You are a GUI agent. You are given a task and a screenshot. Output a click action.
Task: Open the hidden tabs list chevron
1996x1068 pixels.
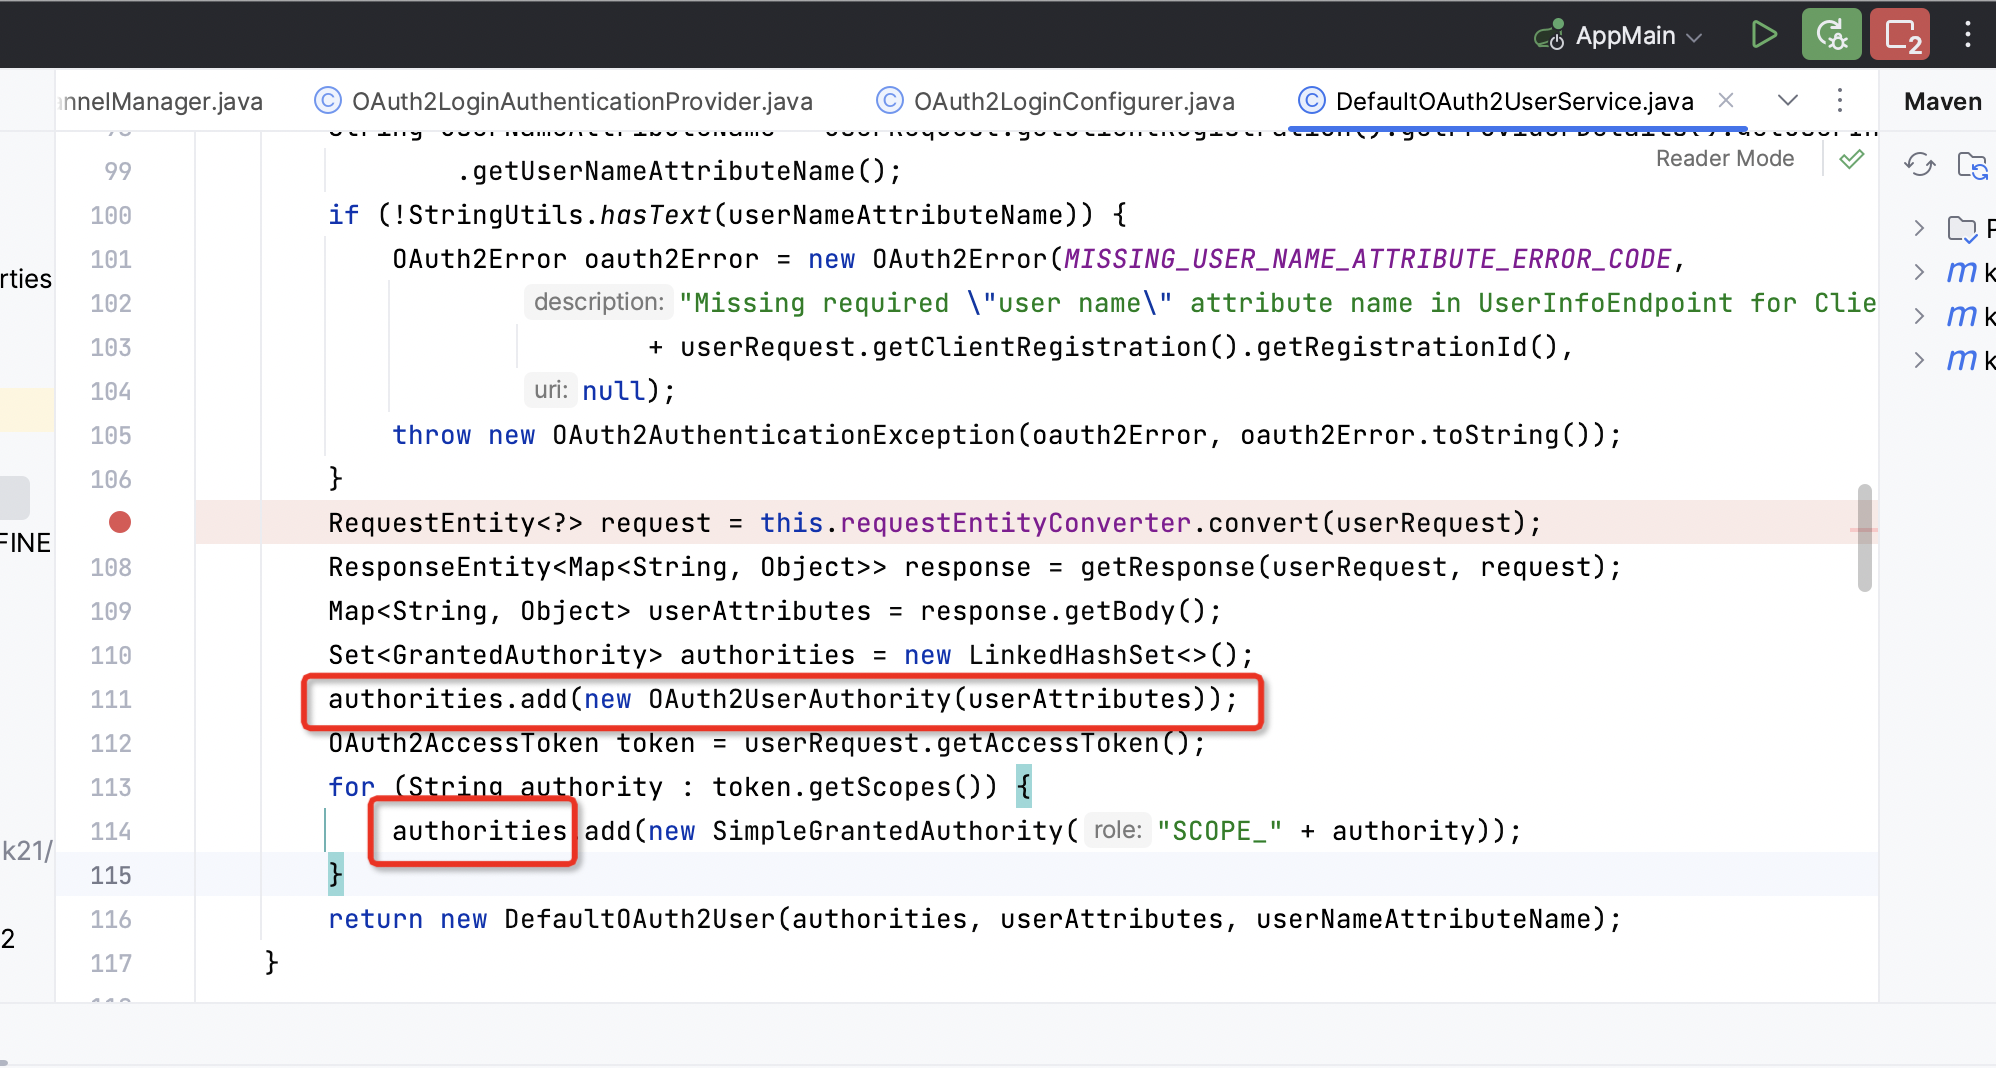(1787, 100)
